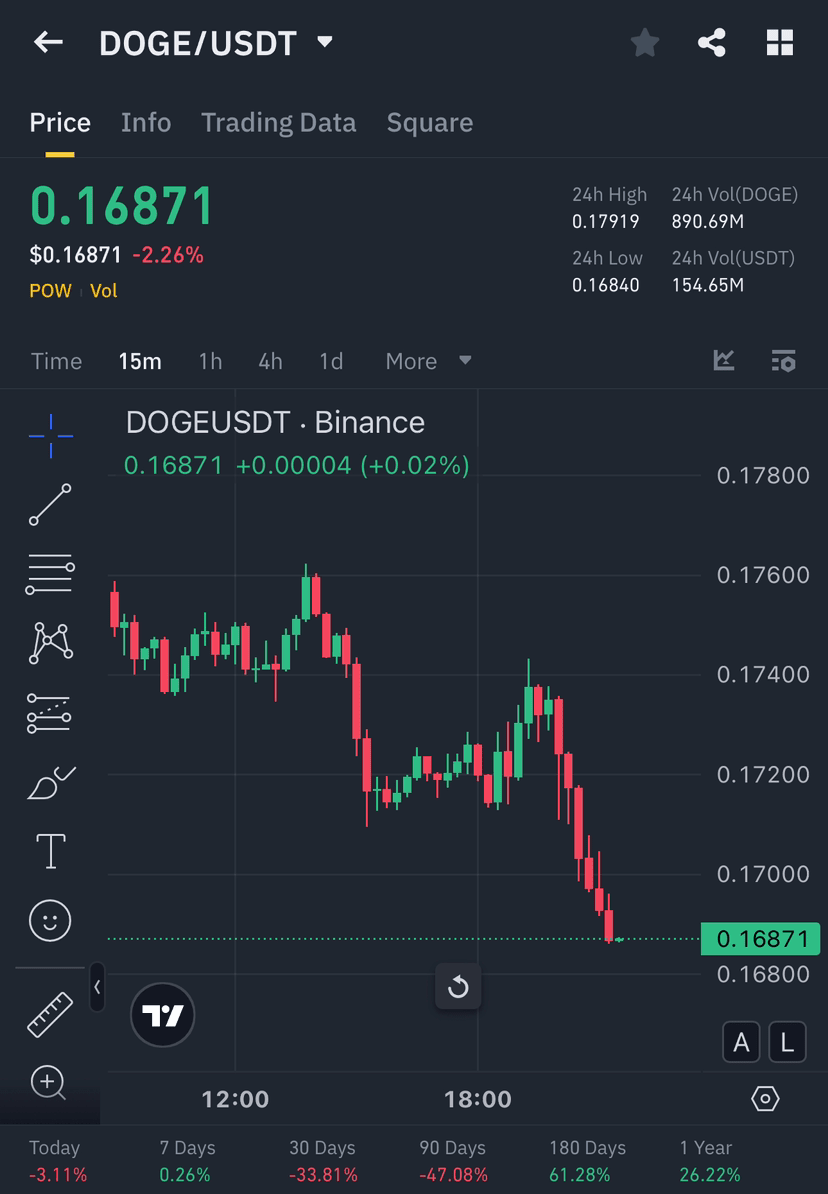Toggle log scale with the L button
Screen dimensions: 828x1194
click(x=787, y=1042)
